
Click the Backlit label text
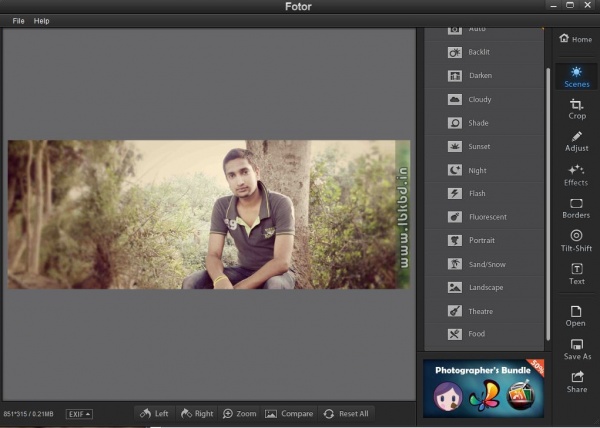(479, 52)
